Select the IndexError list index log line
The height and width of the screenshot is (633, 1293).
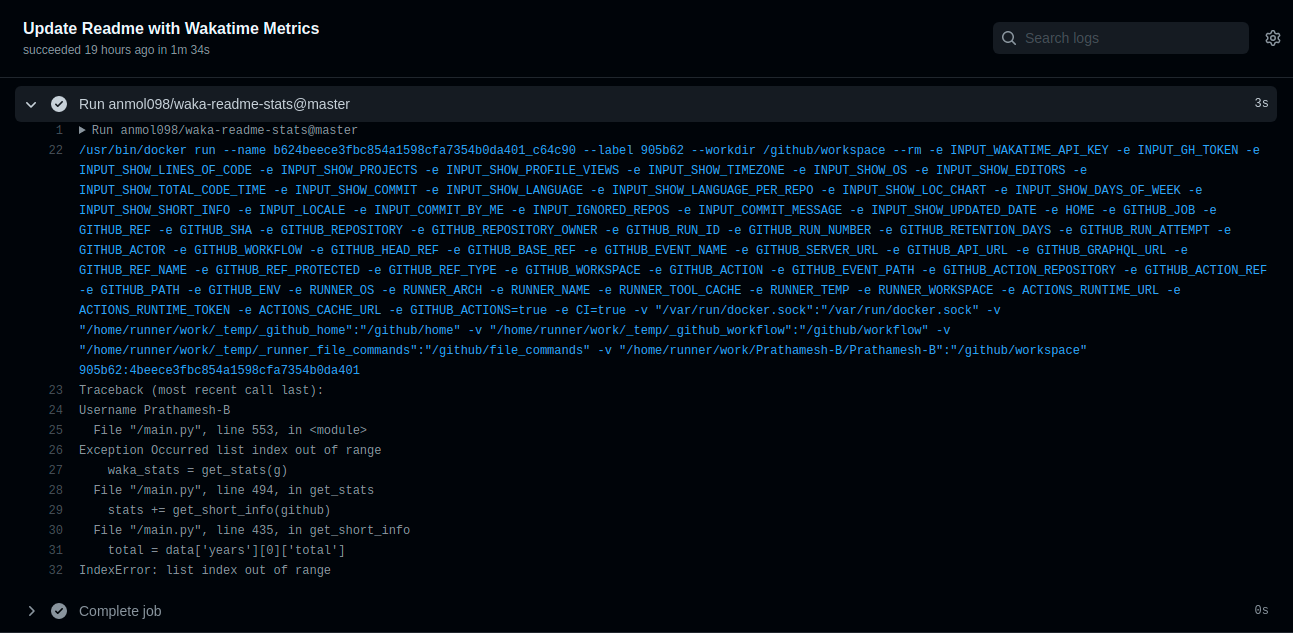pos(205,570)
